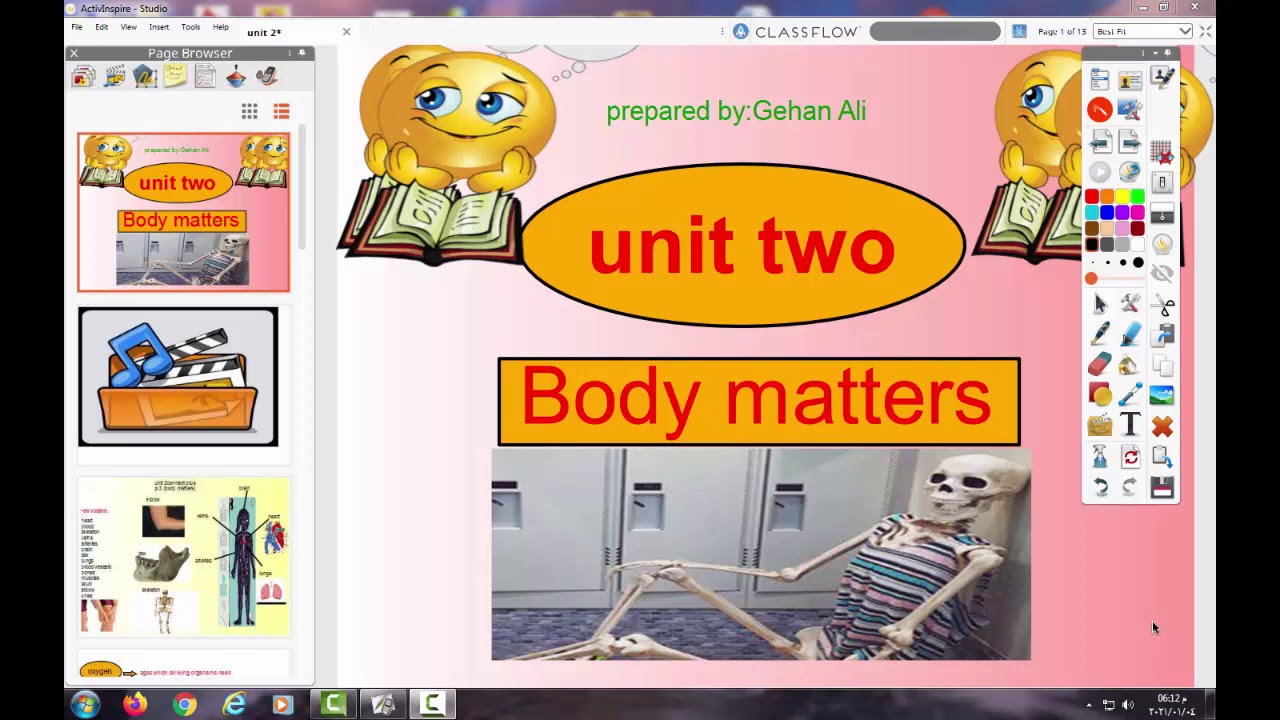Click the red X Delete icon
The width and height of the screenshot is (1280, 720).
pos(1162,427)
